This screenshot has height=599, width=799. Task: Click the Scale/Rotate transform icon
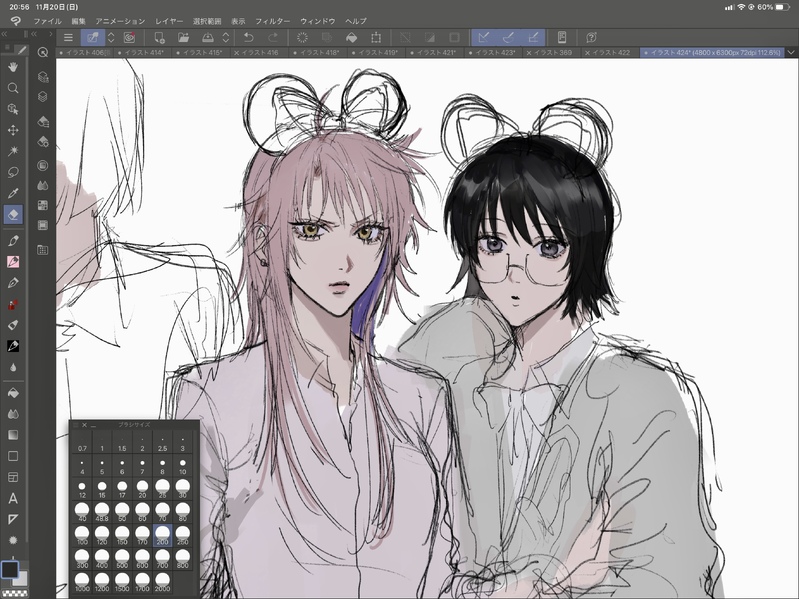coord(376,37)
